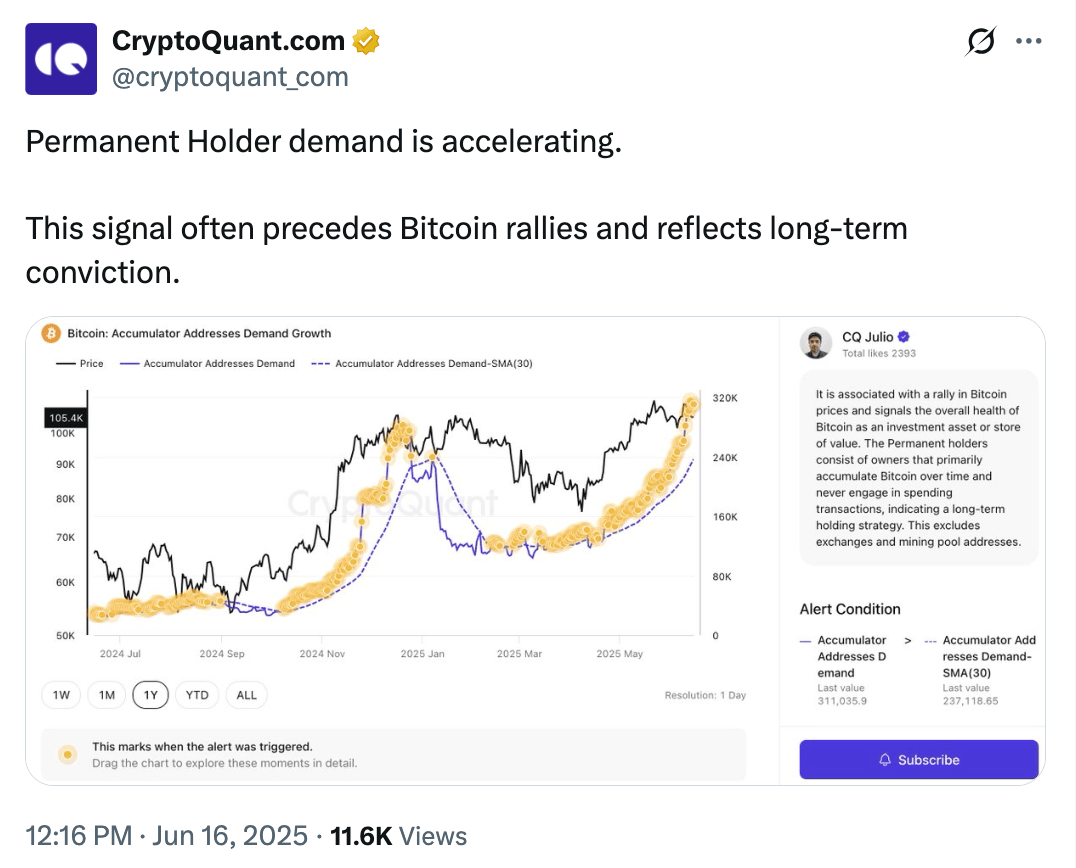This screenshot has height=868, width=1076.
Task: Switch chart to ALL range
Action: 246,695
